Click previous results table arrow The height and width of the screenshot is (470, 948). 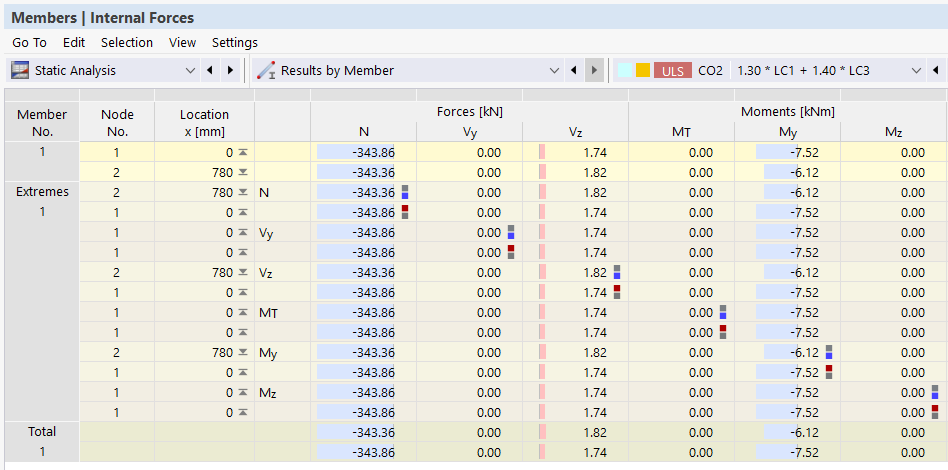(x=574, y=70)
